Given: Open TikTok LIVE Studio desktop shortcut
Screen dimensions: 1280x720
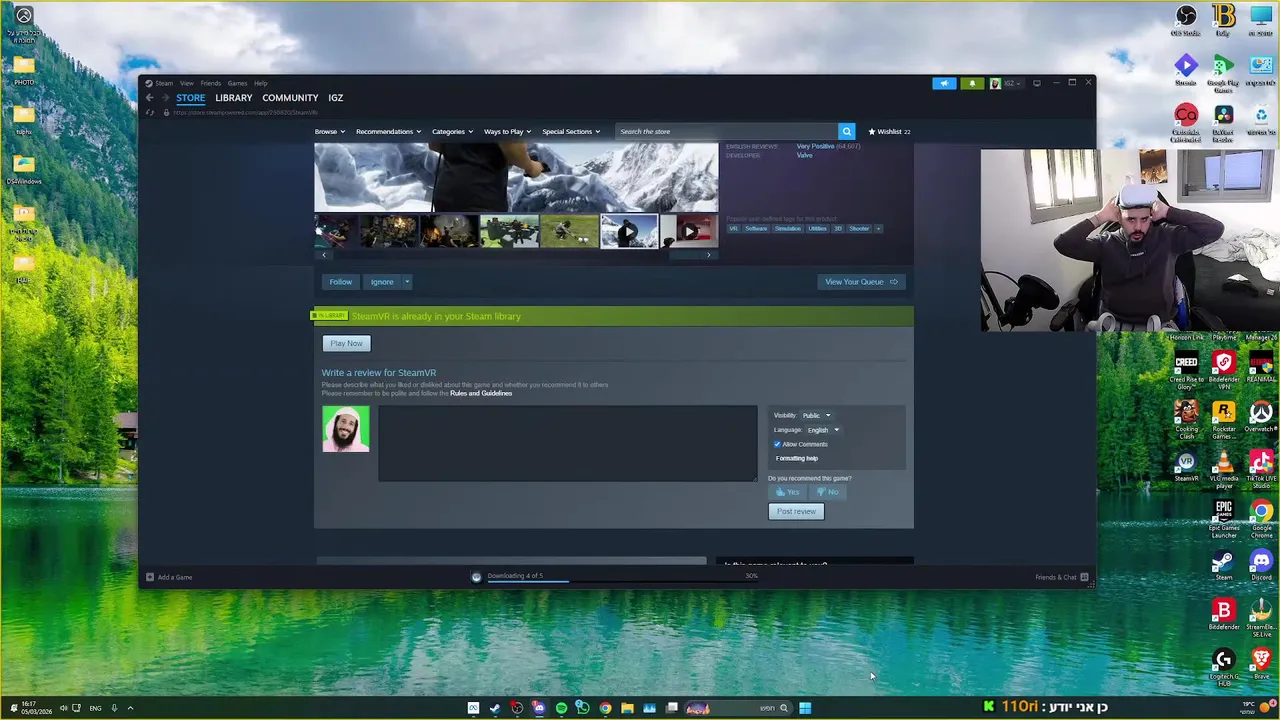Looking at the screenshot, I should coord(1261,469).
